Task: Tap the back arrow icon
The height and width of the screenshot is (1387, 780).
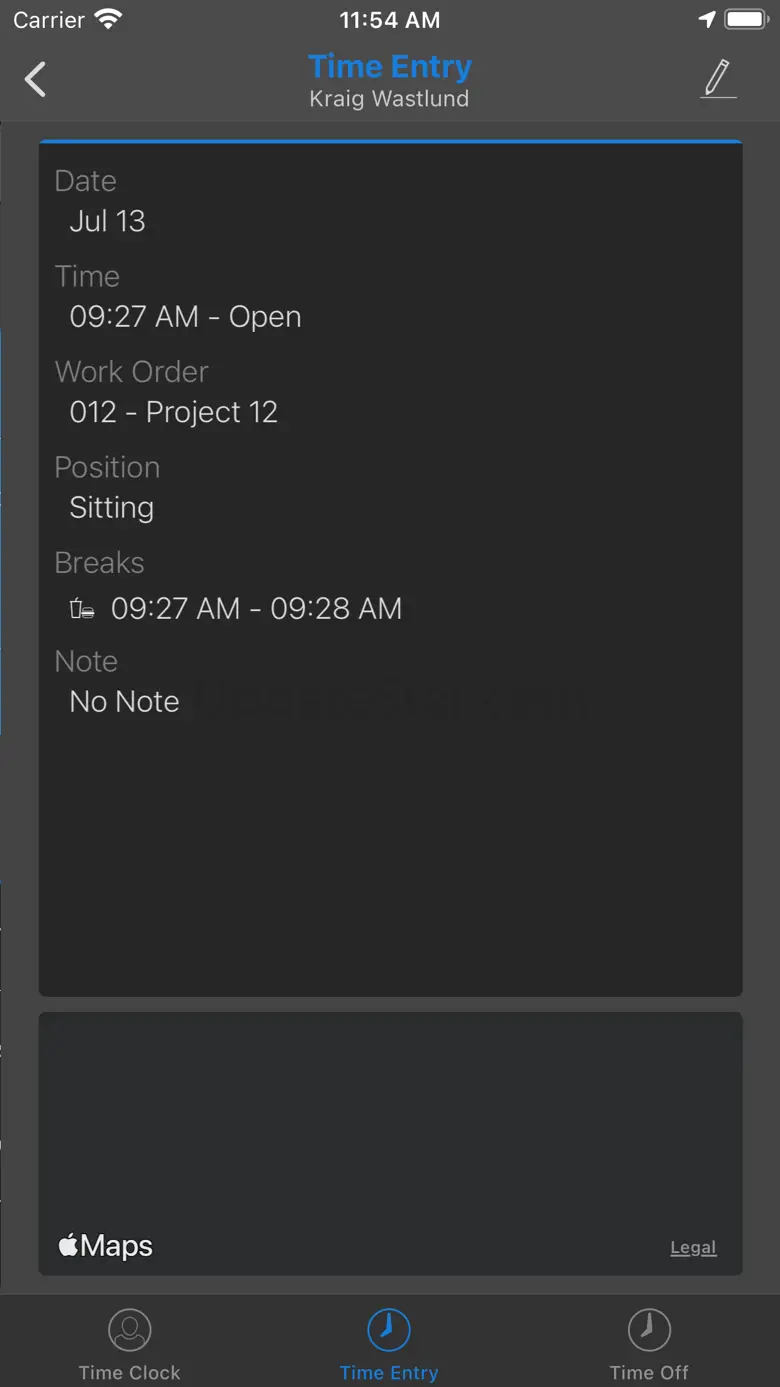Action: coord(36,80)
